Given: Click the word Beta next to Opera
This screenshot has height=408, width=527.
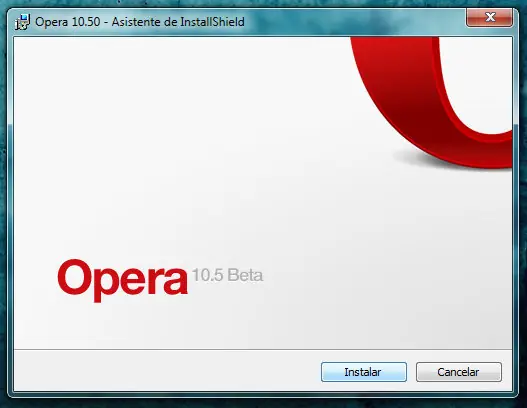Looking at the screenshot, I should pyautogui.click(x=245, y=275).
